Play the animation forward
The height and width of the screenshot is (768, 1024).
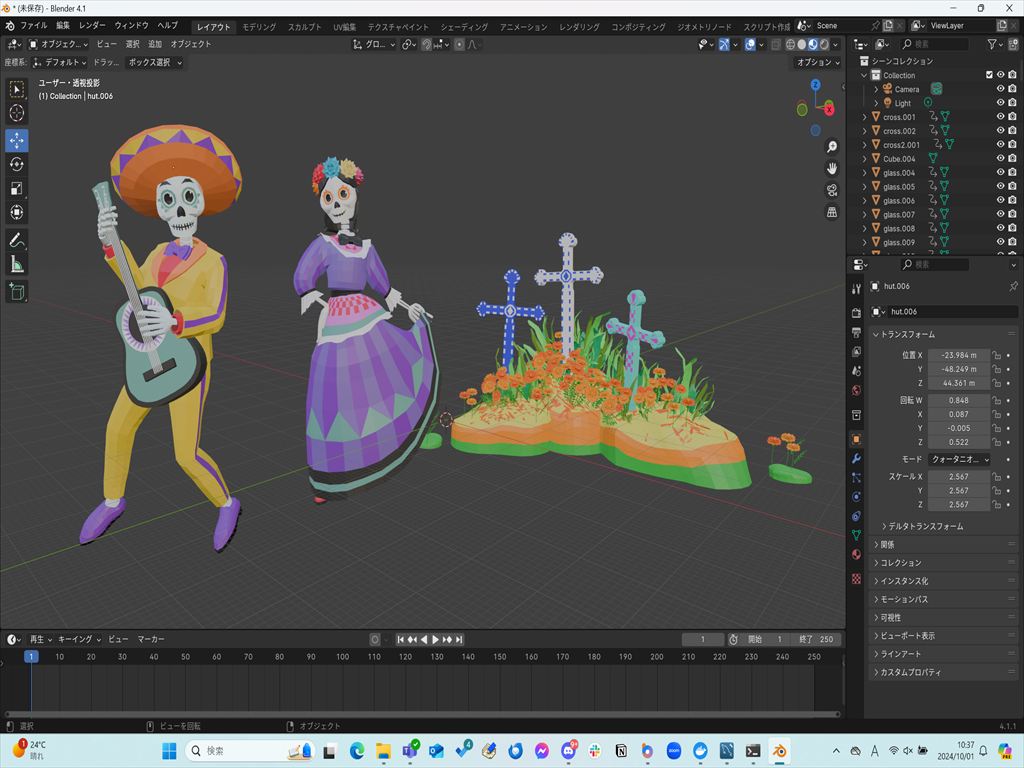pos(436,640)
